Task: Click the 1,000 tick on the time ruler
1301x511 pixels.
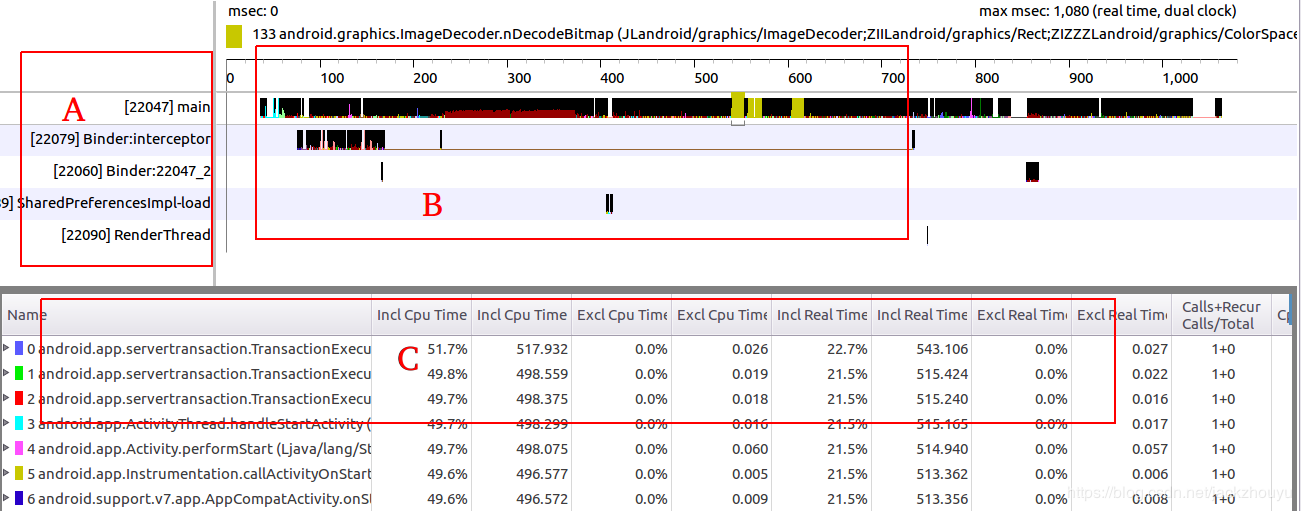Action: (1181, 77)
